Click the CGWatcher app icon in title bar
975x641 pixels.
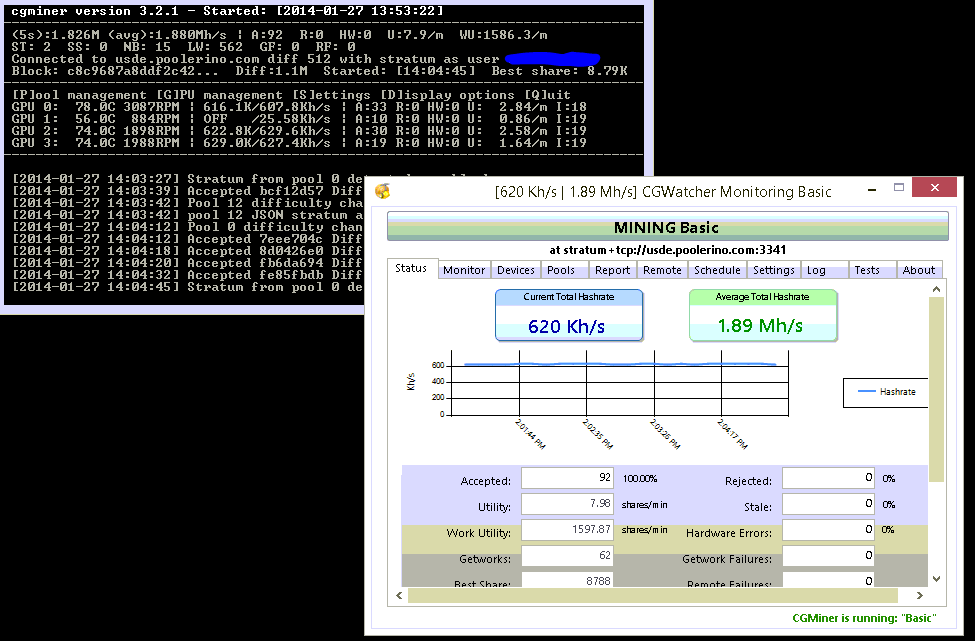point(382,191)
